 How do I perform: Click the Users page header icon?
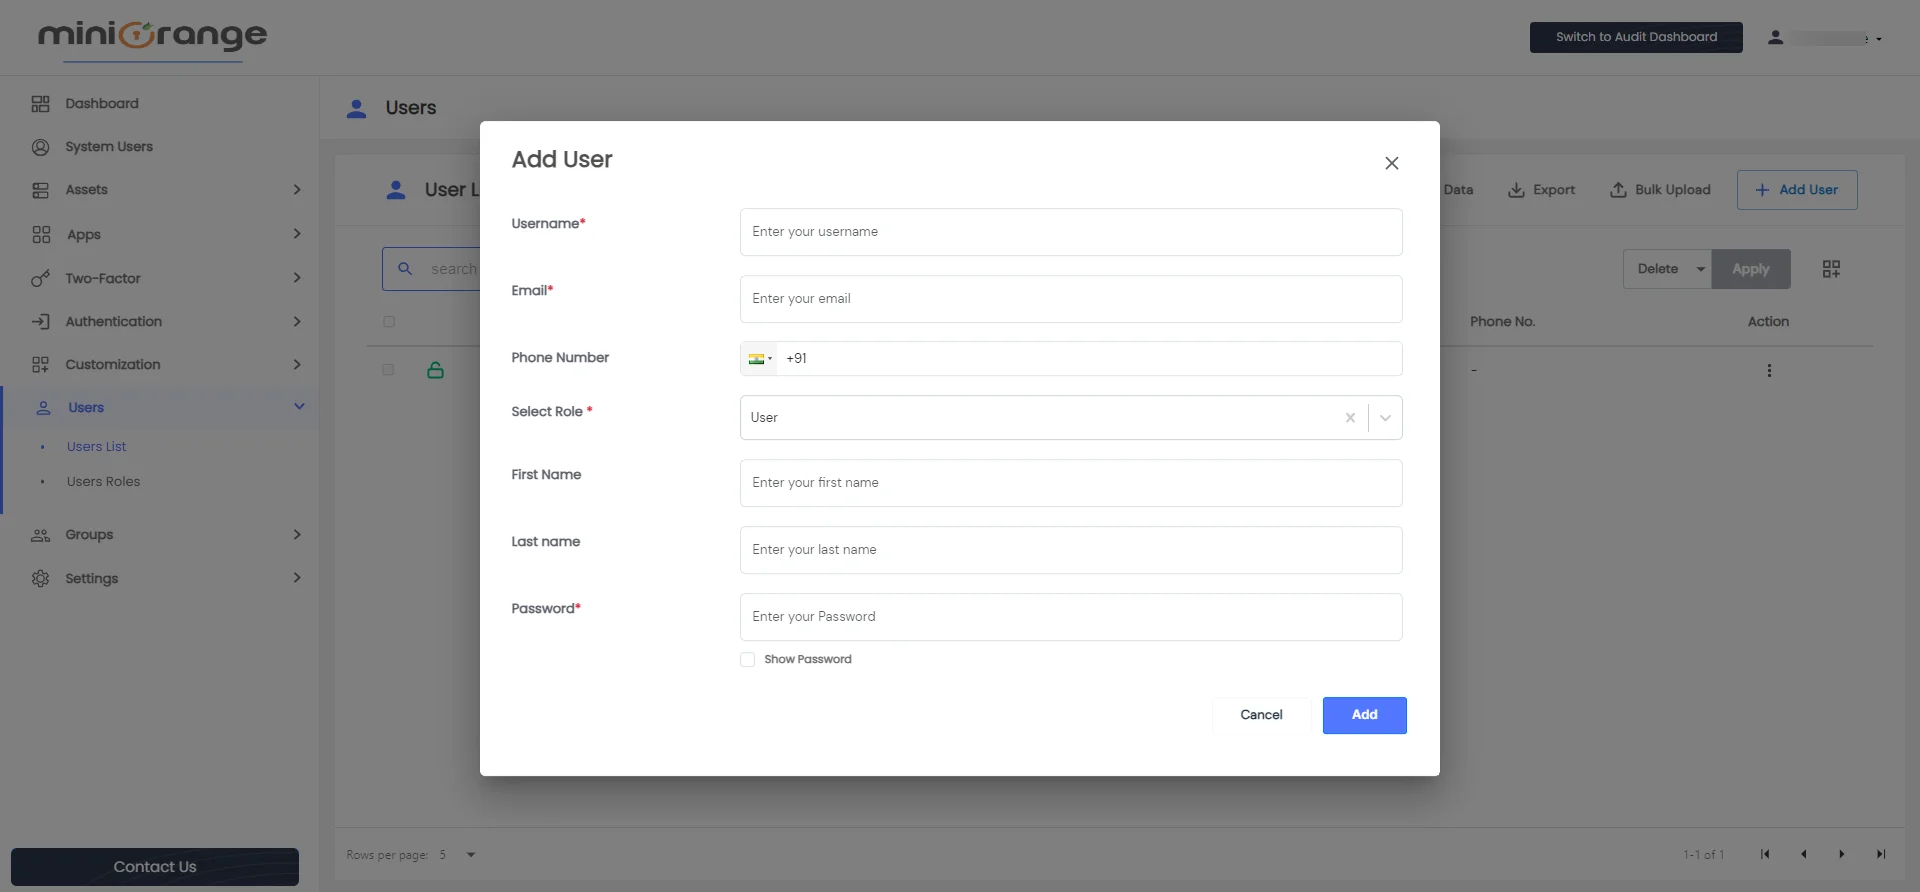pyautogui.click(x=356, y=108)
